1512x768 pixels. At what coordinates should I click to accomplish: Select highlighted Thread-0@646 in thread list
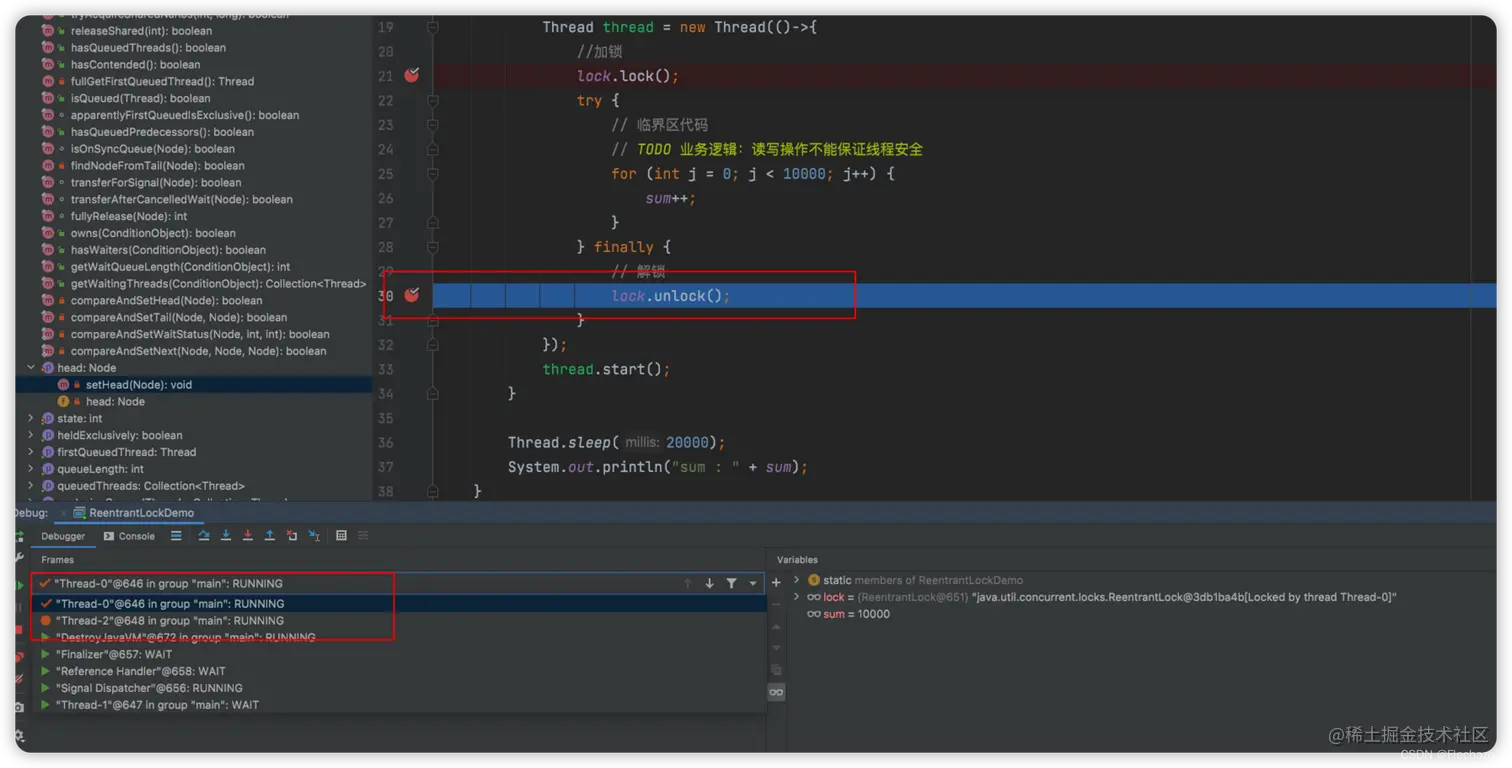click(x=399, y=604)
